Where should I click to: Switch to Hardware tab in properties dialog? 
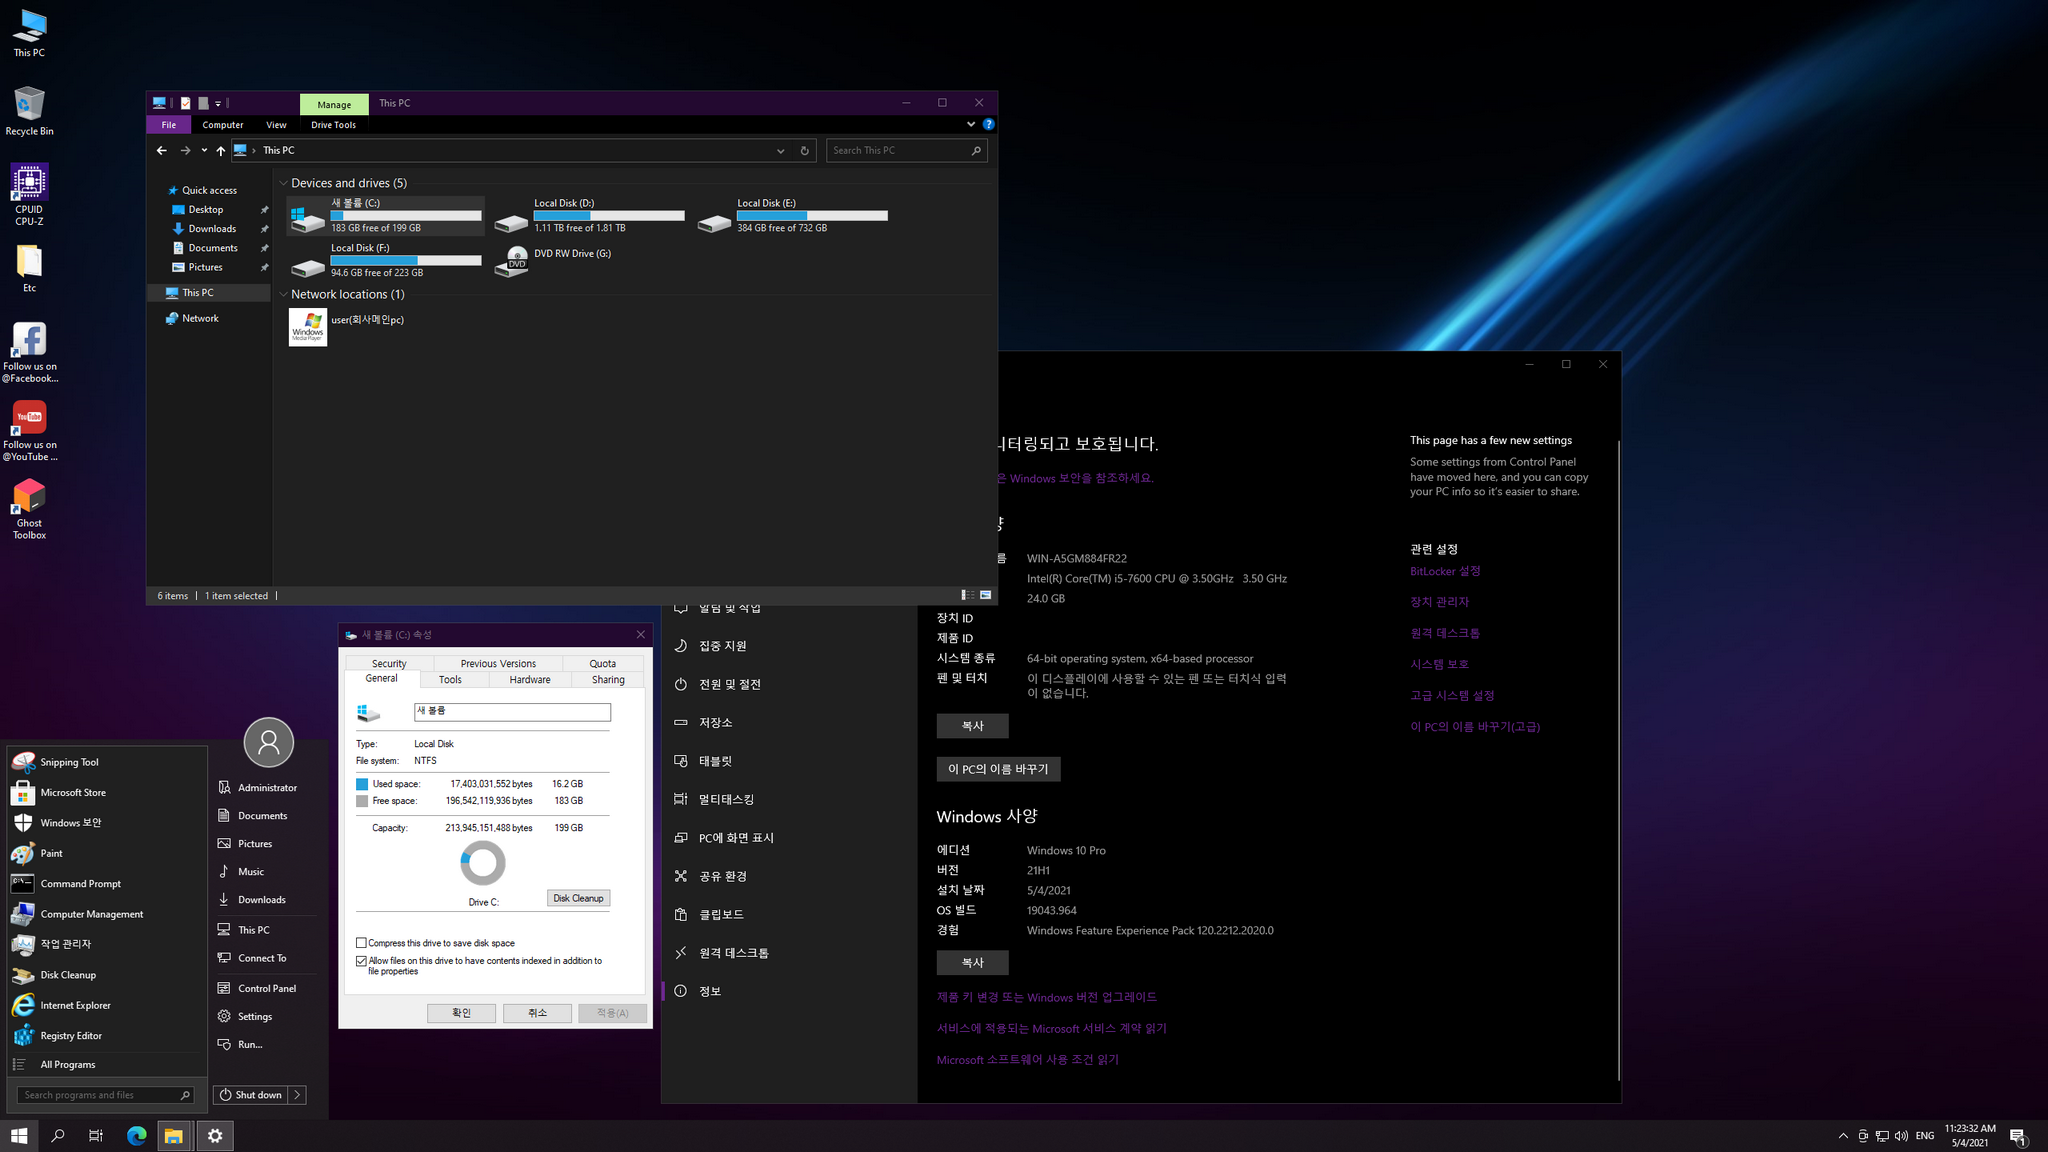coord(530,679)
